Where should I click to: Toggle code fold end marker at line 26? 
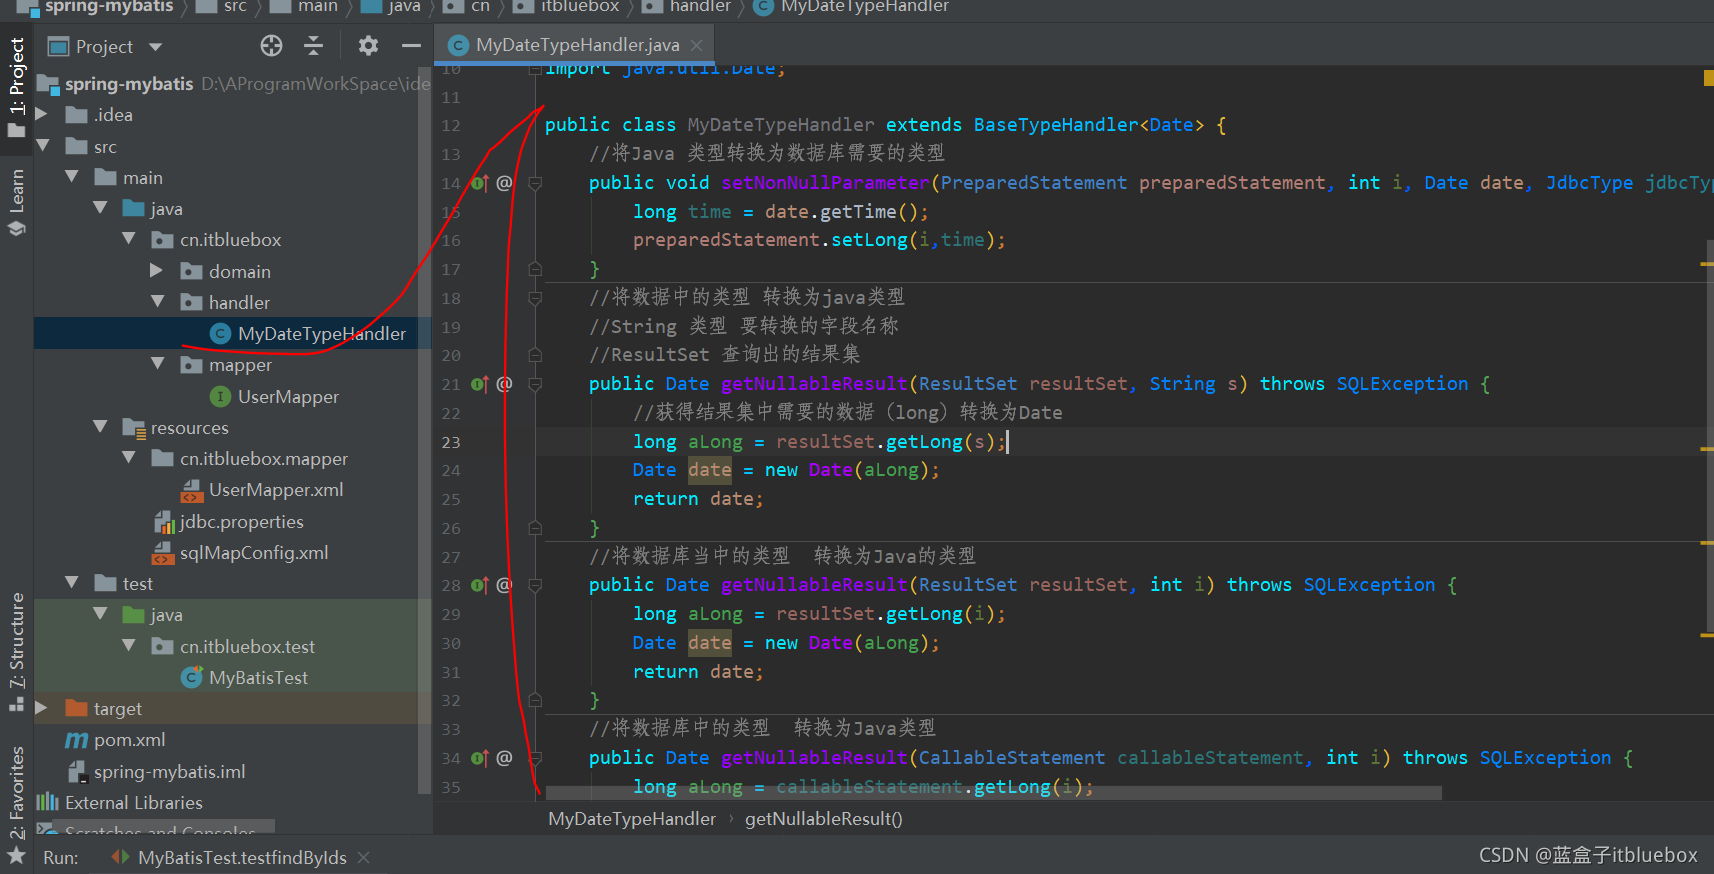coord(535,528)
